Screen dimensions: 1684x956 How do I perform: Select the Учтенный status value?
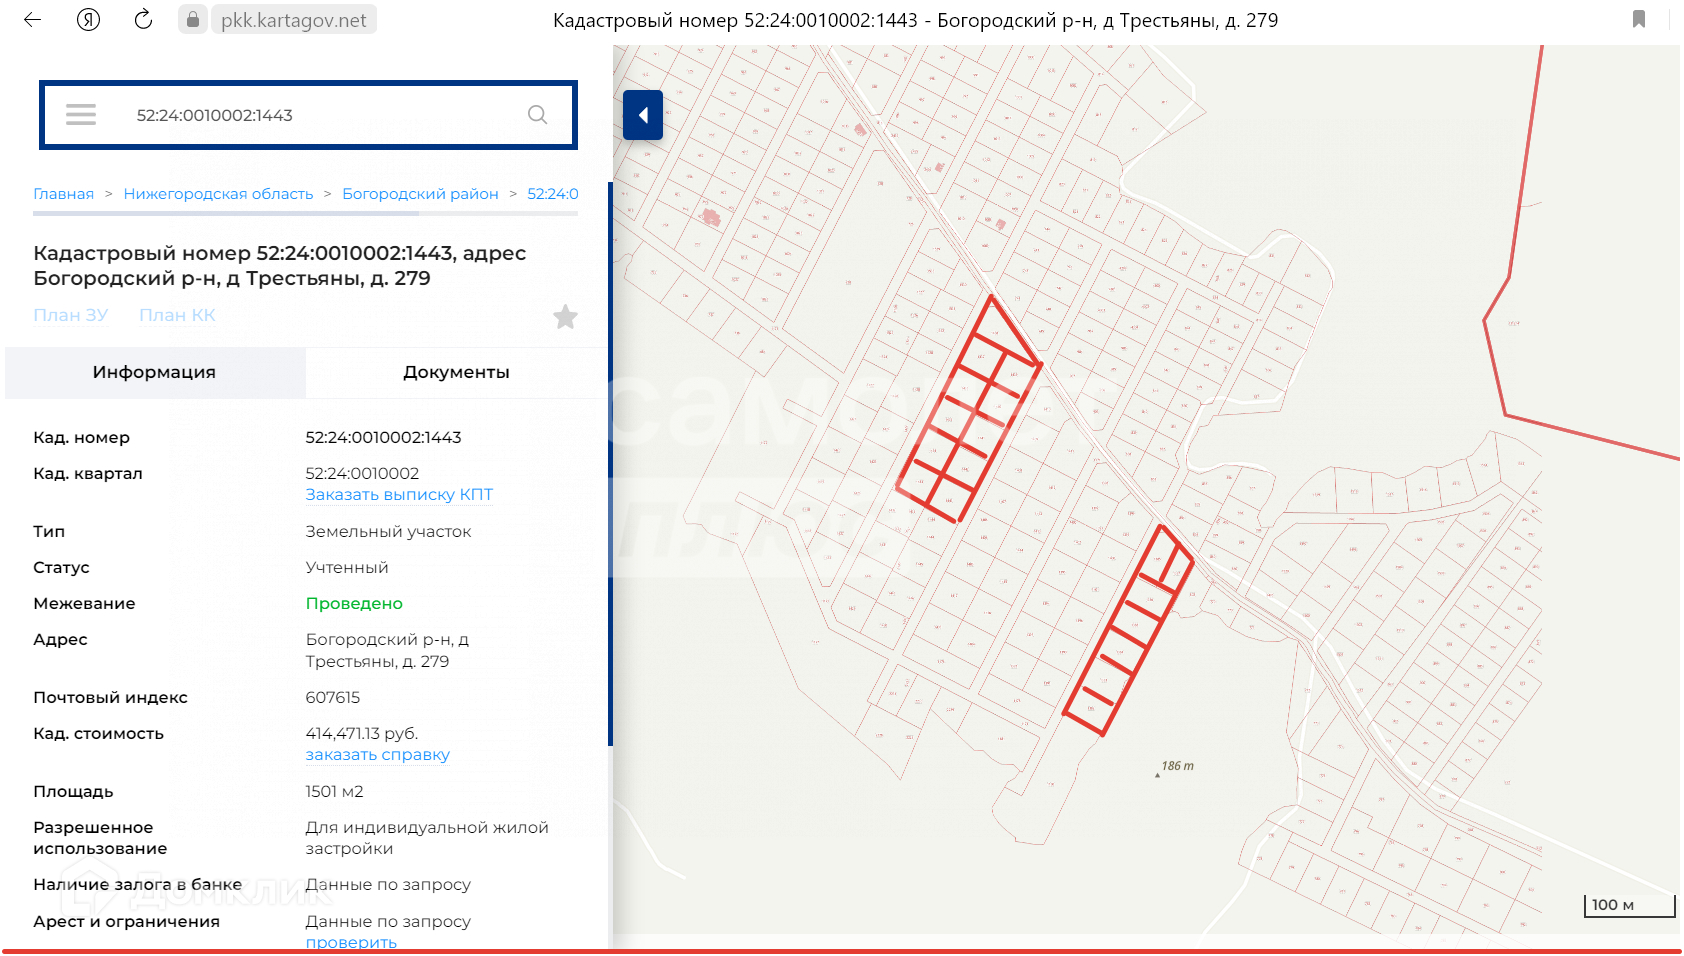(x=347, y=567)
